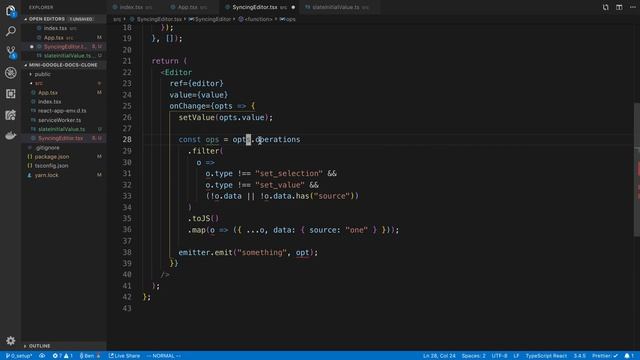Open Spaces: 2 indentation selector

click(473, 356)
